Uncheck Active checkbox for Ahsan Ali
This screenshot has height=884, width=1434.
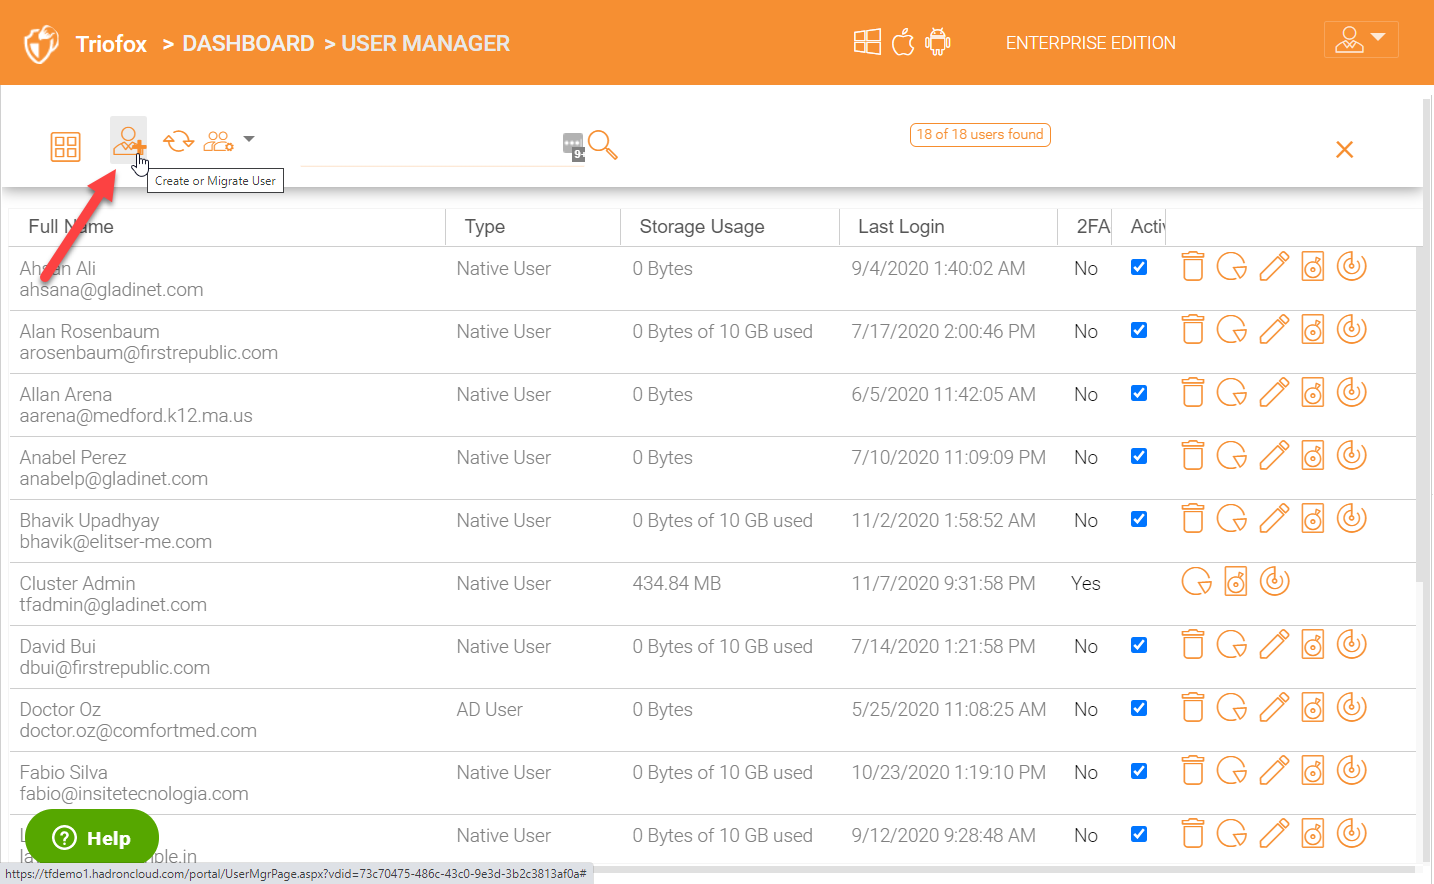click(x=1139, y=267)
